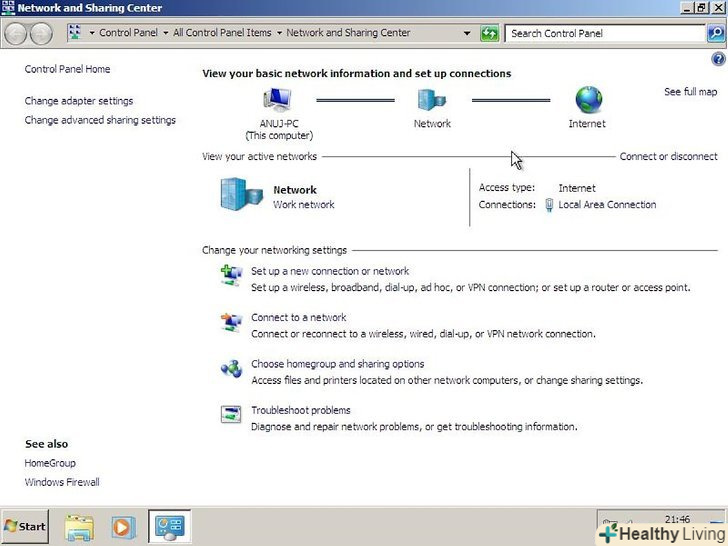The width and height of the screenshot is (728, 546).
Task: Click the address bar network location icon
Action: (74, 33)
